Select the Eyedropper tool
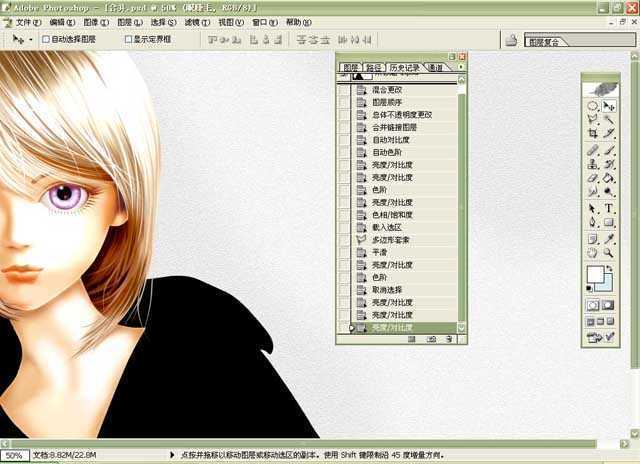This screenshot has height=464, width=640. (x=609, y=239)
